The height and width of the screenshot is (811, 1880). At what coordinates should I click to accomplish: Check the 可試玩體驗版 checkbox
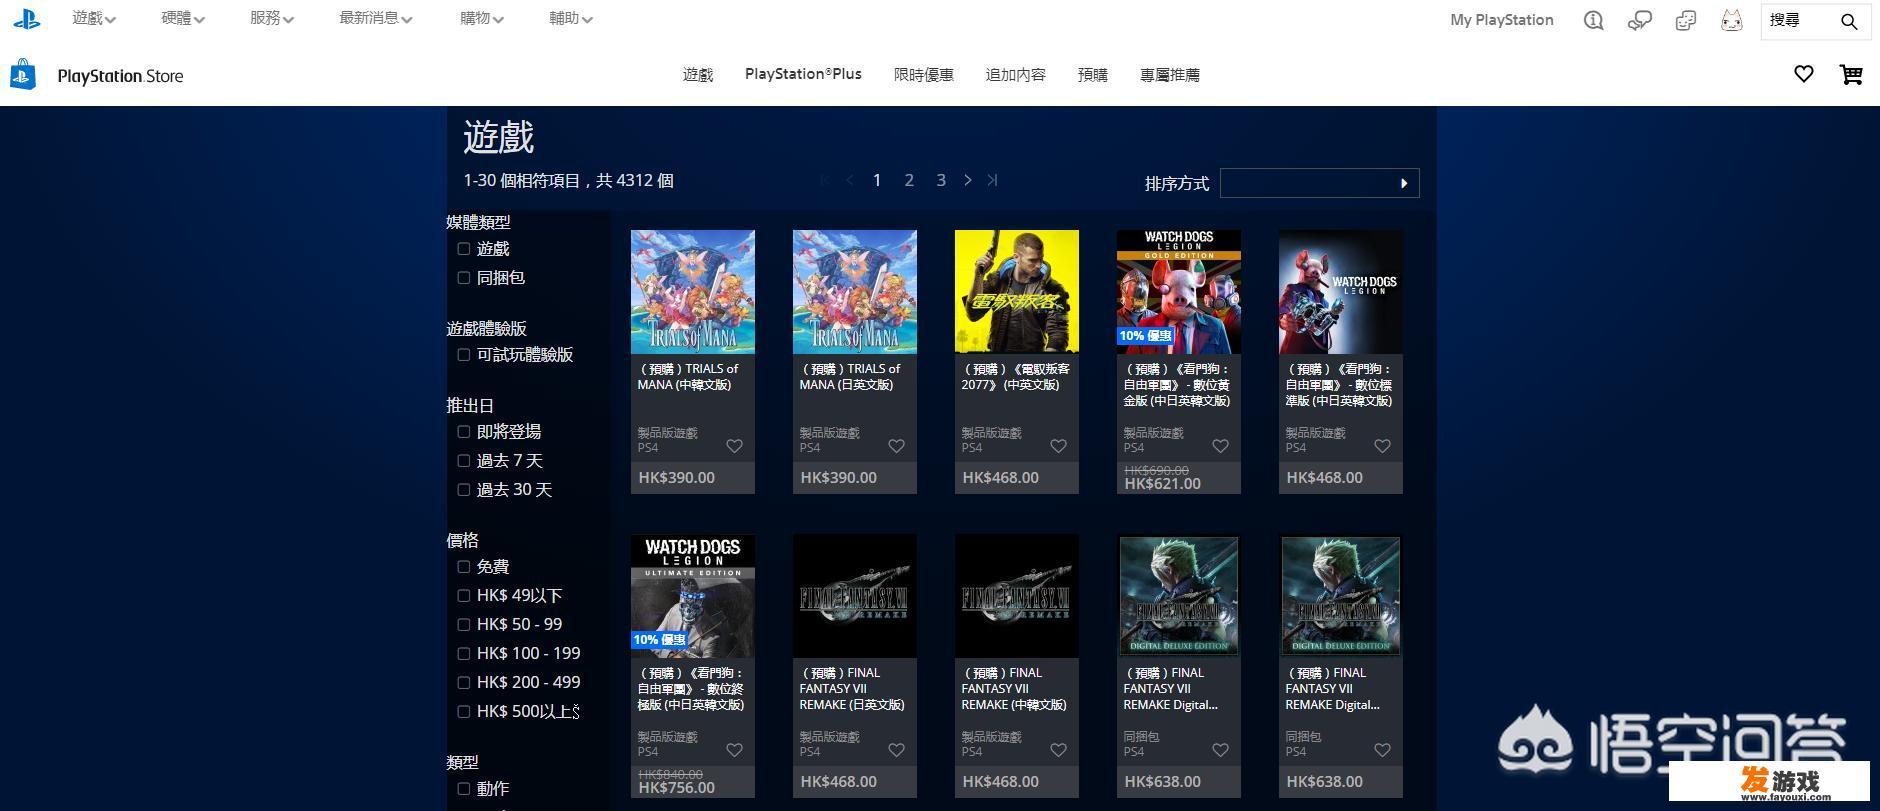[x=463, y=355]
